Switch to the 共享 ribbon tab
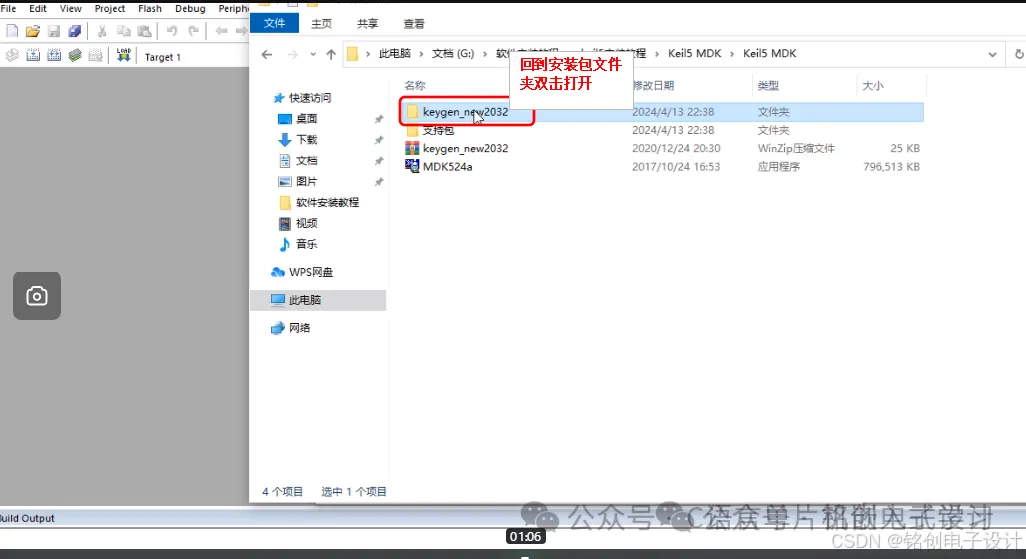This screenshot has width=1026, height=559. click(368, 24)
